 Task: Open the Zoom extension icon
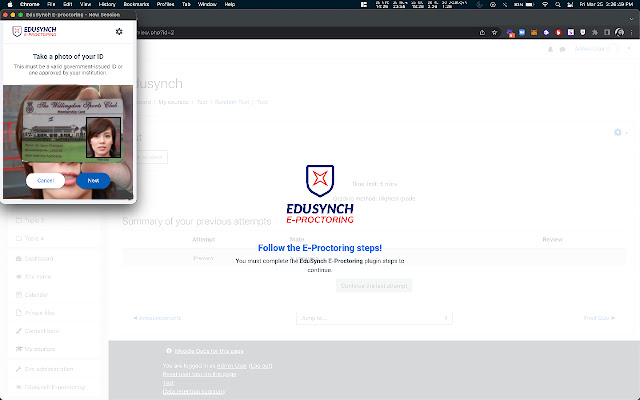[x=522, y=32]
